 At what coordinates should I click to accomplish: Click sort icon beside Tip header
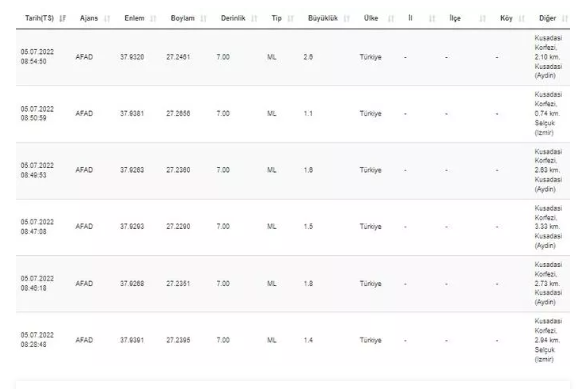coord(291,18)
